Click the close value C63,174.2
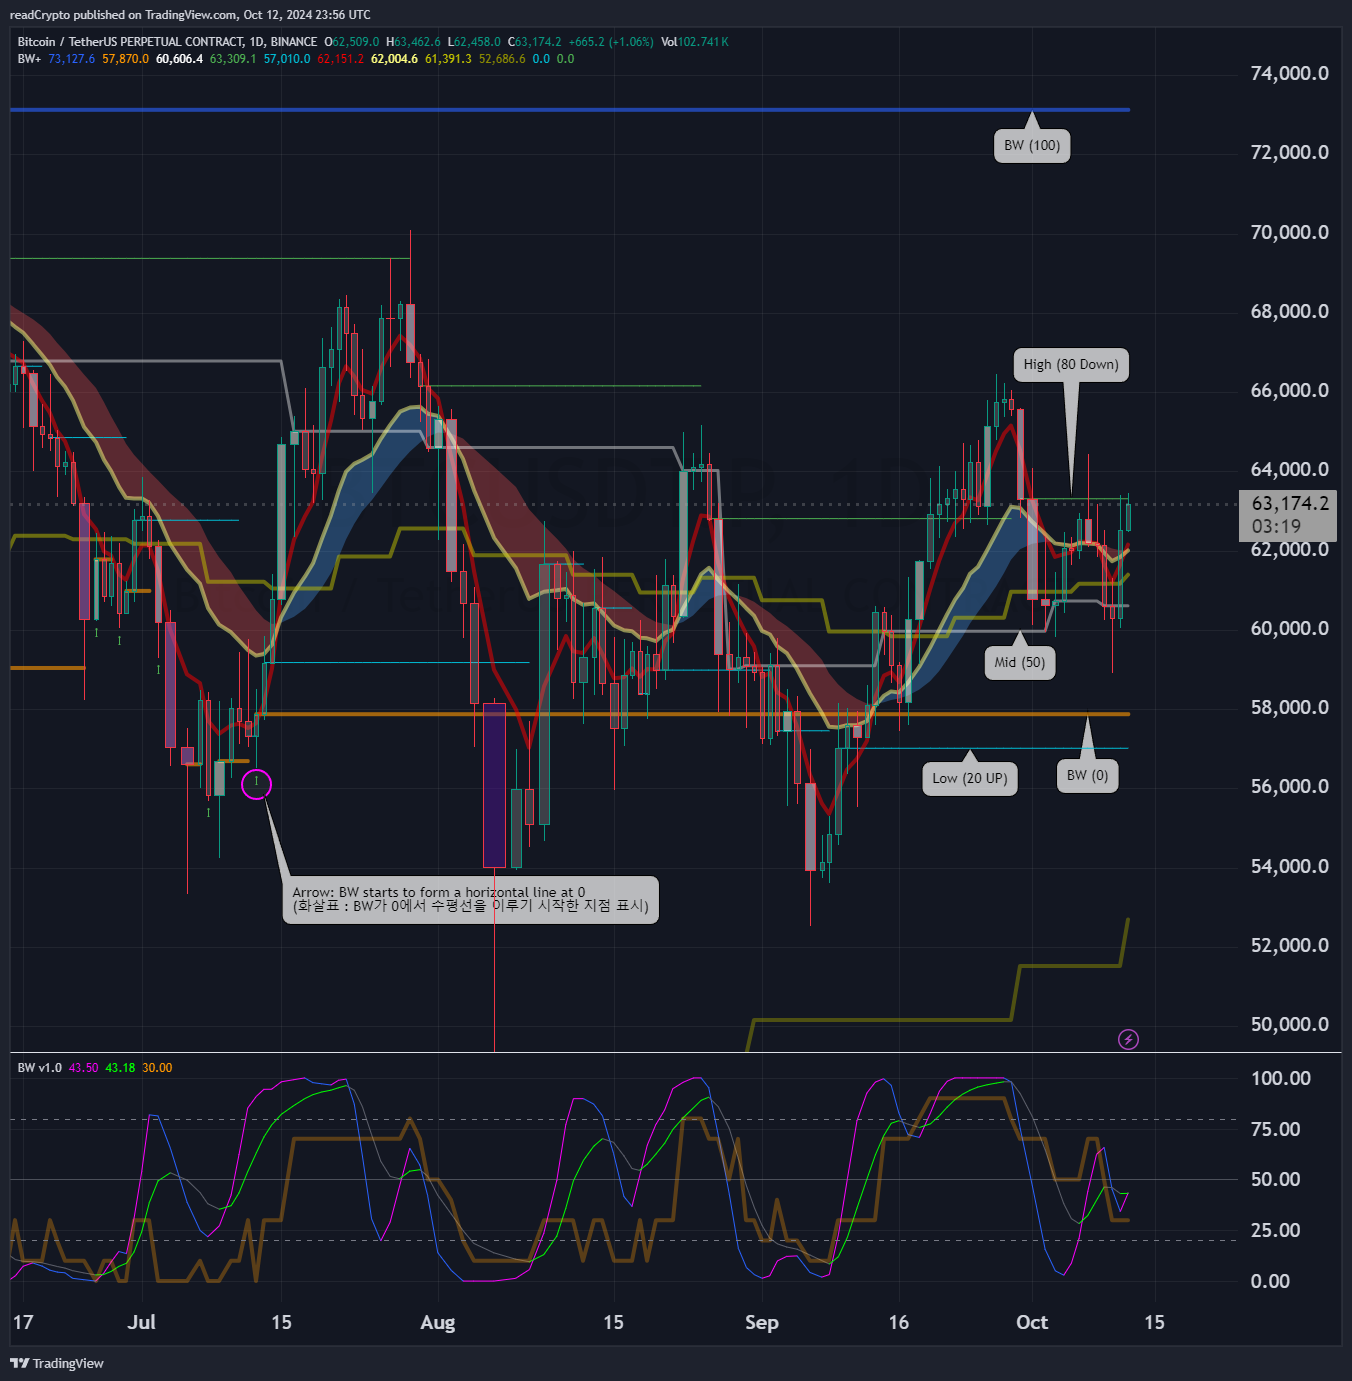Image resolution: width=1352 pixels, height=1381 pixels. tap(535, 42)
